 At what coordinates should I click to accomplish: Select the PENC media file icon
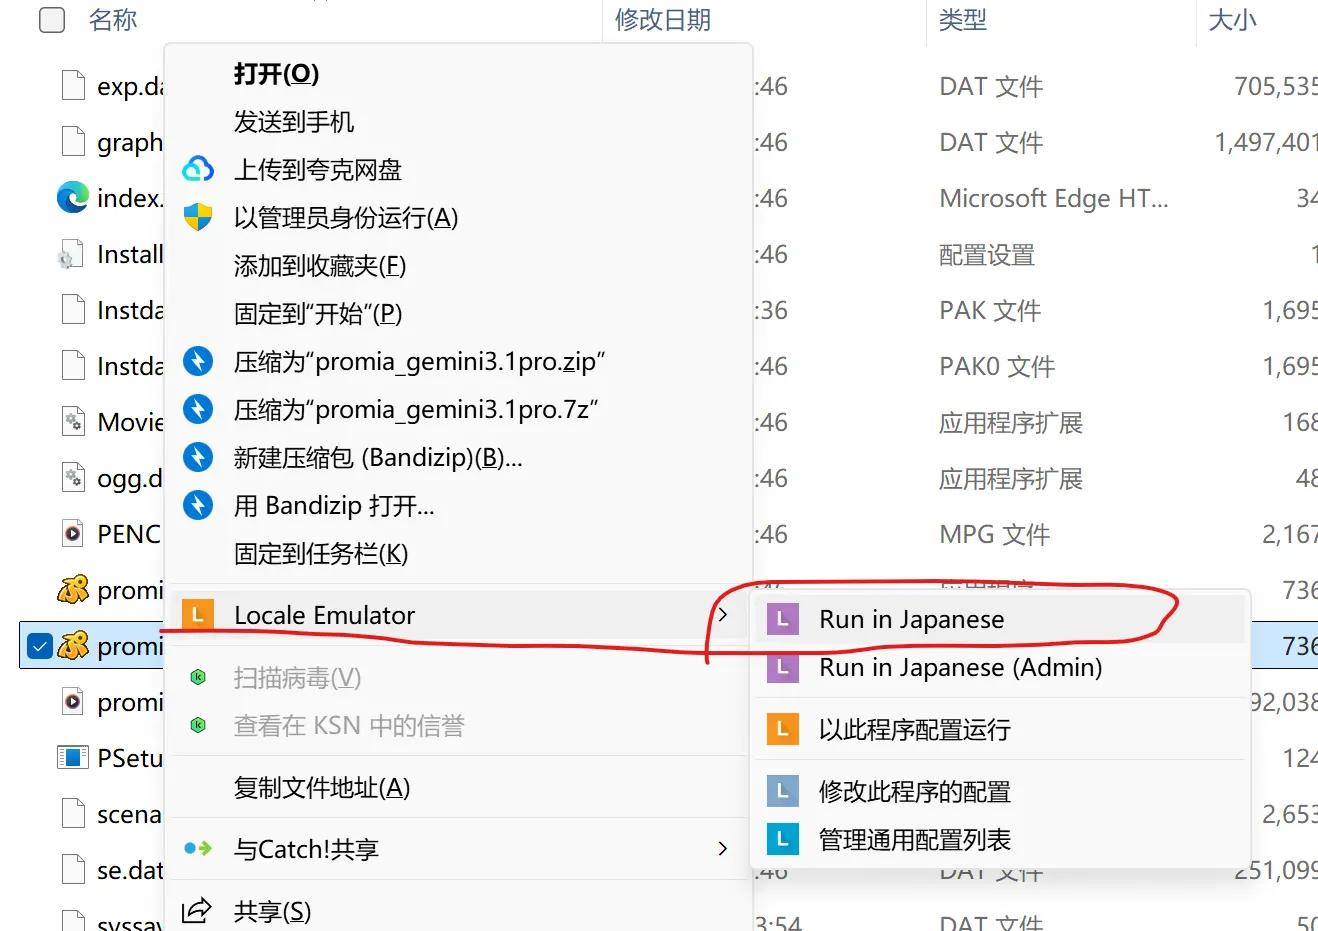click(73, 534)
